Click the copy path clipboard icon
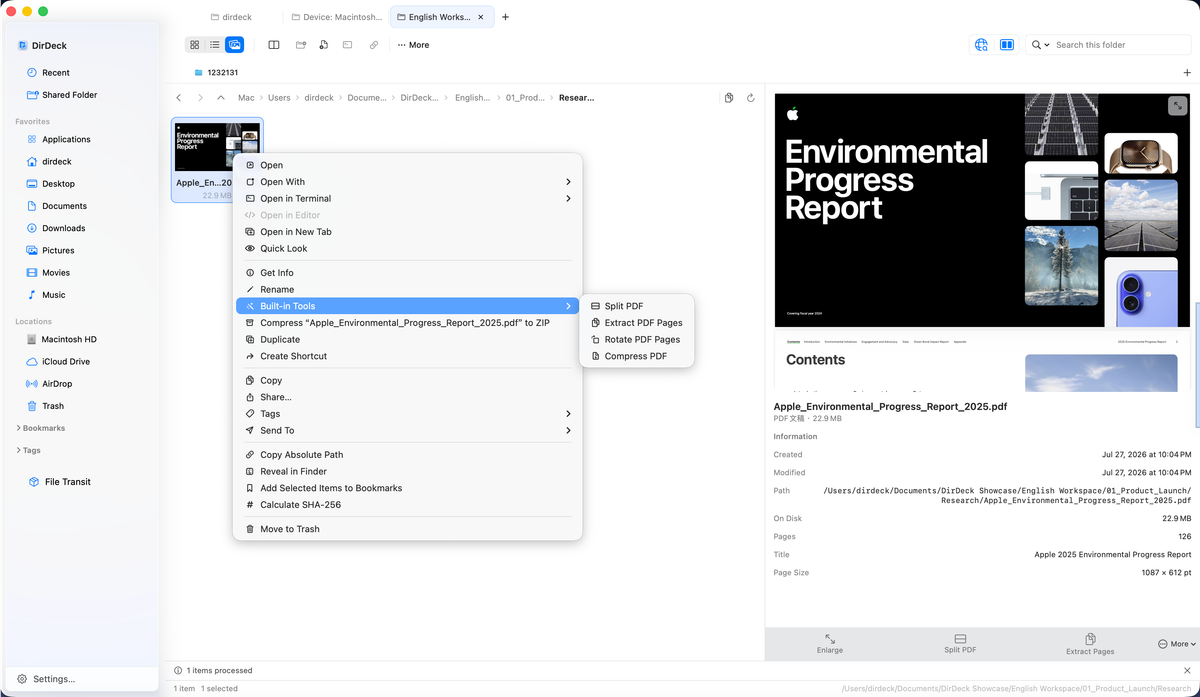 click(x=729, y=98)
